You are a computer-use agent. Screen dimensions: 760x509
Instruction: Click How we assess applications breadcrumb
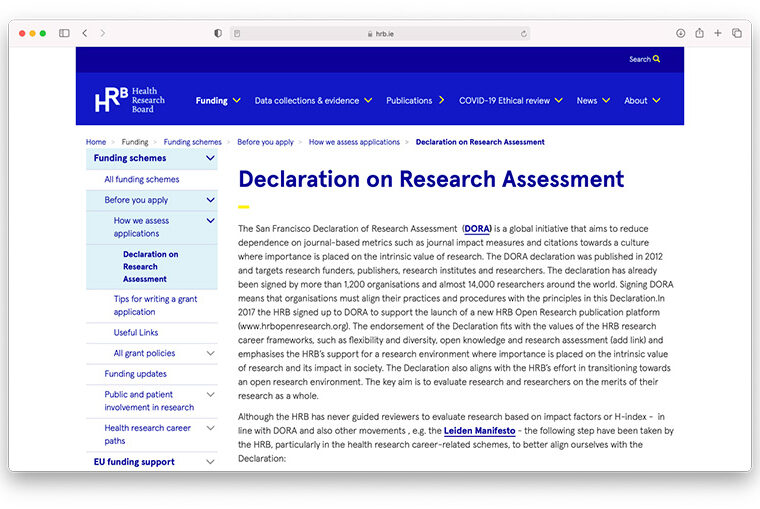point(354,142)
